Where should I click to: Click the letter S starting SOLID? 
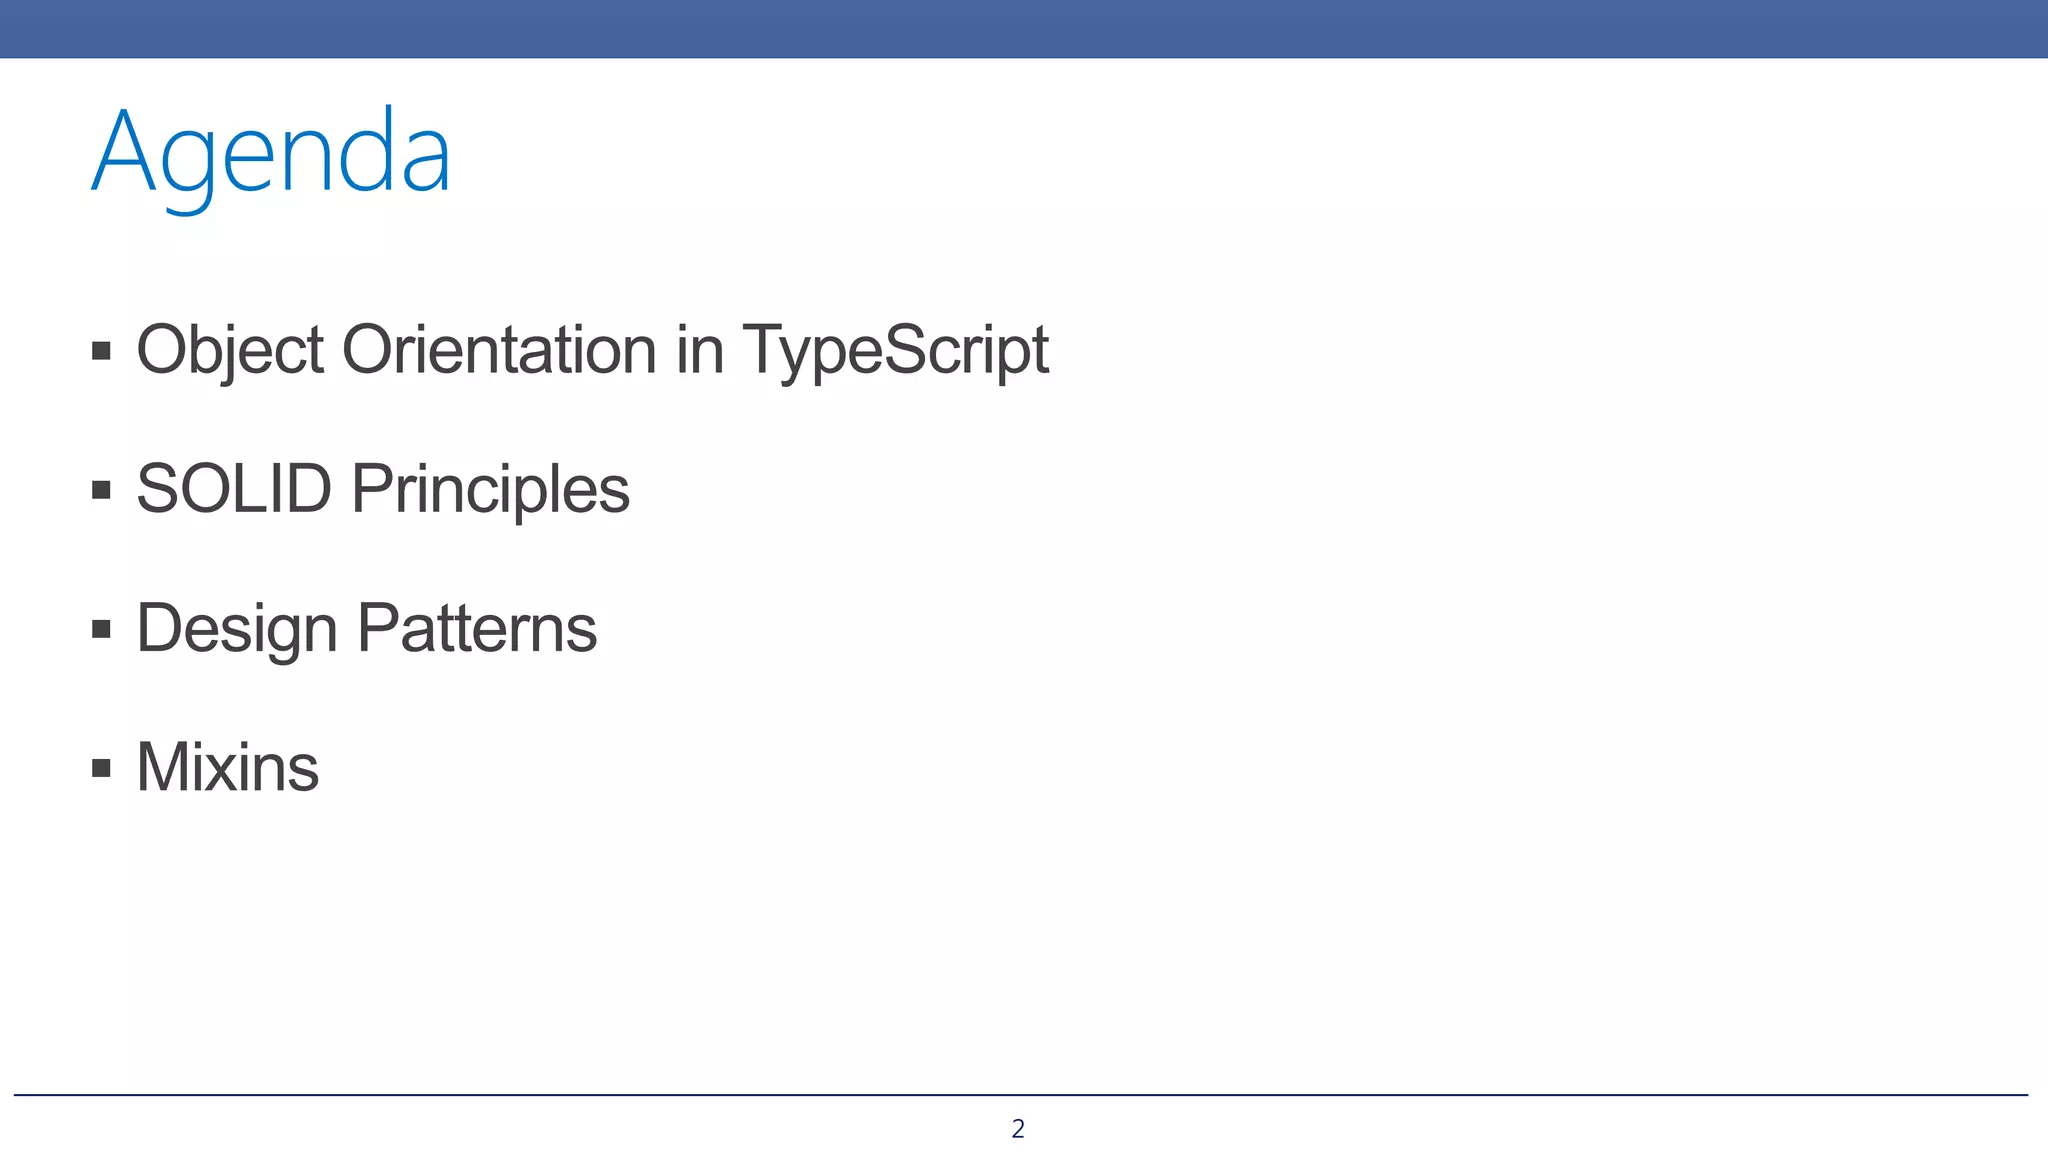[157, 489]
